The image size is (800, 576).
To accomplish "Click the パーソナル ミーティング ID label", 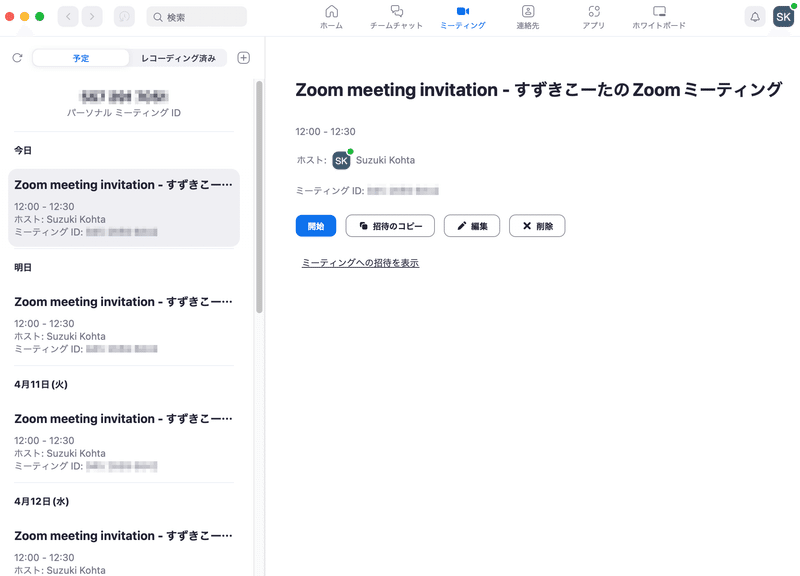I will (124, 113).
